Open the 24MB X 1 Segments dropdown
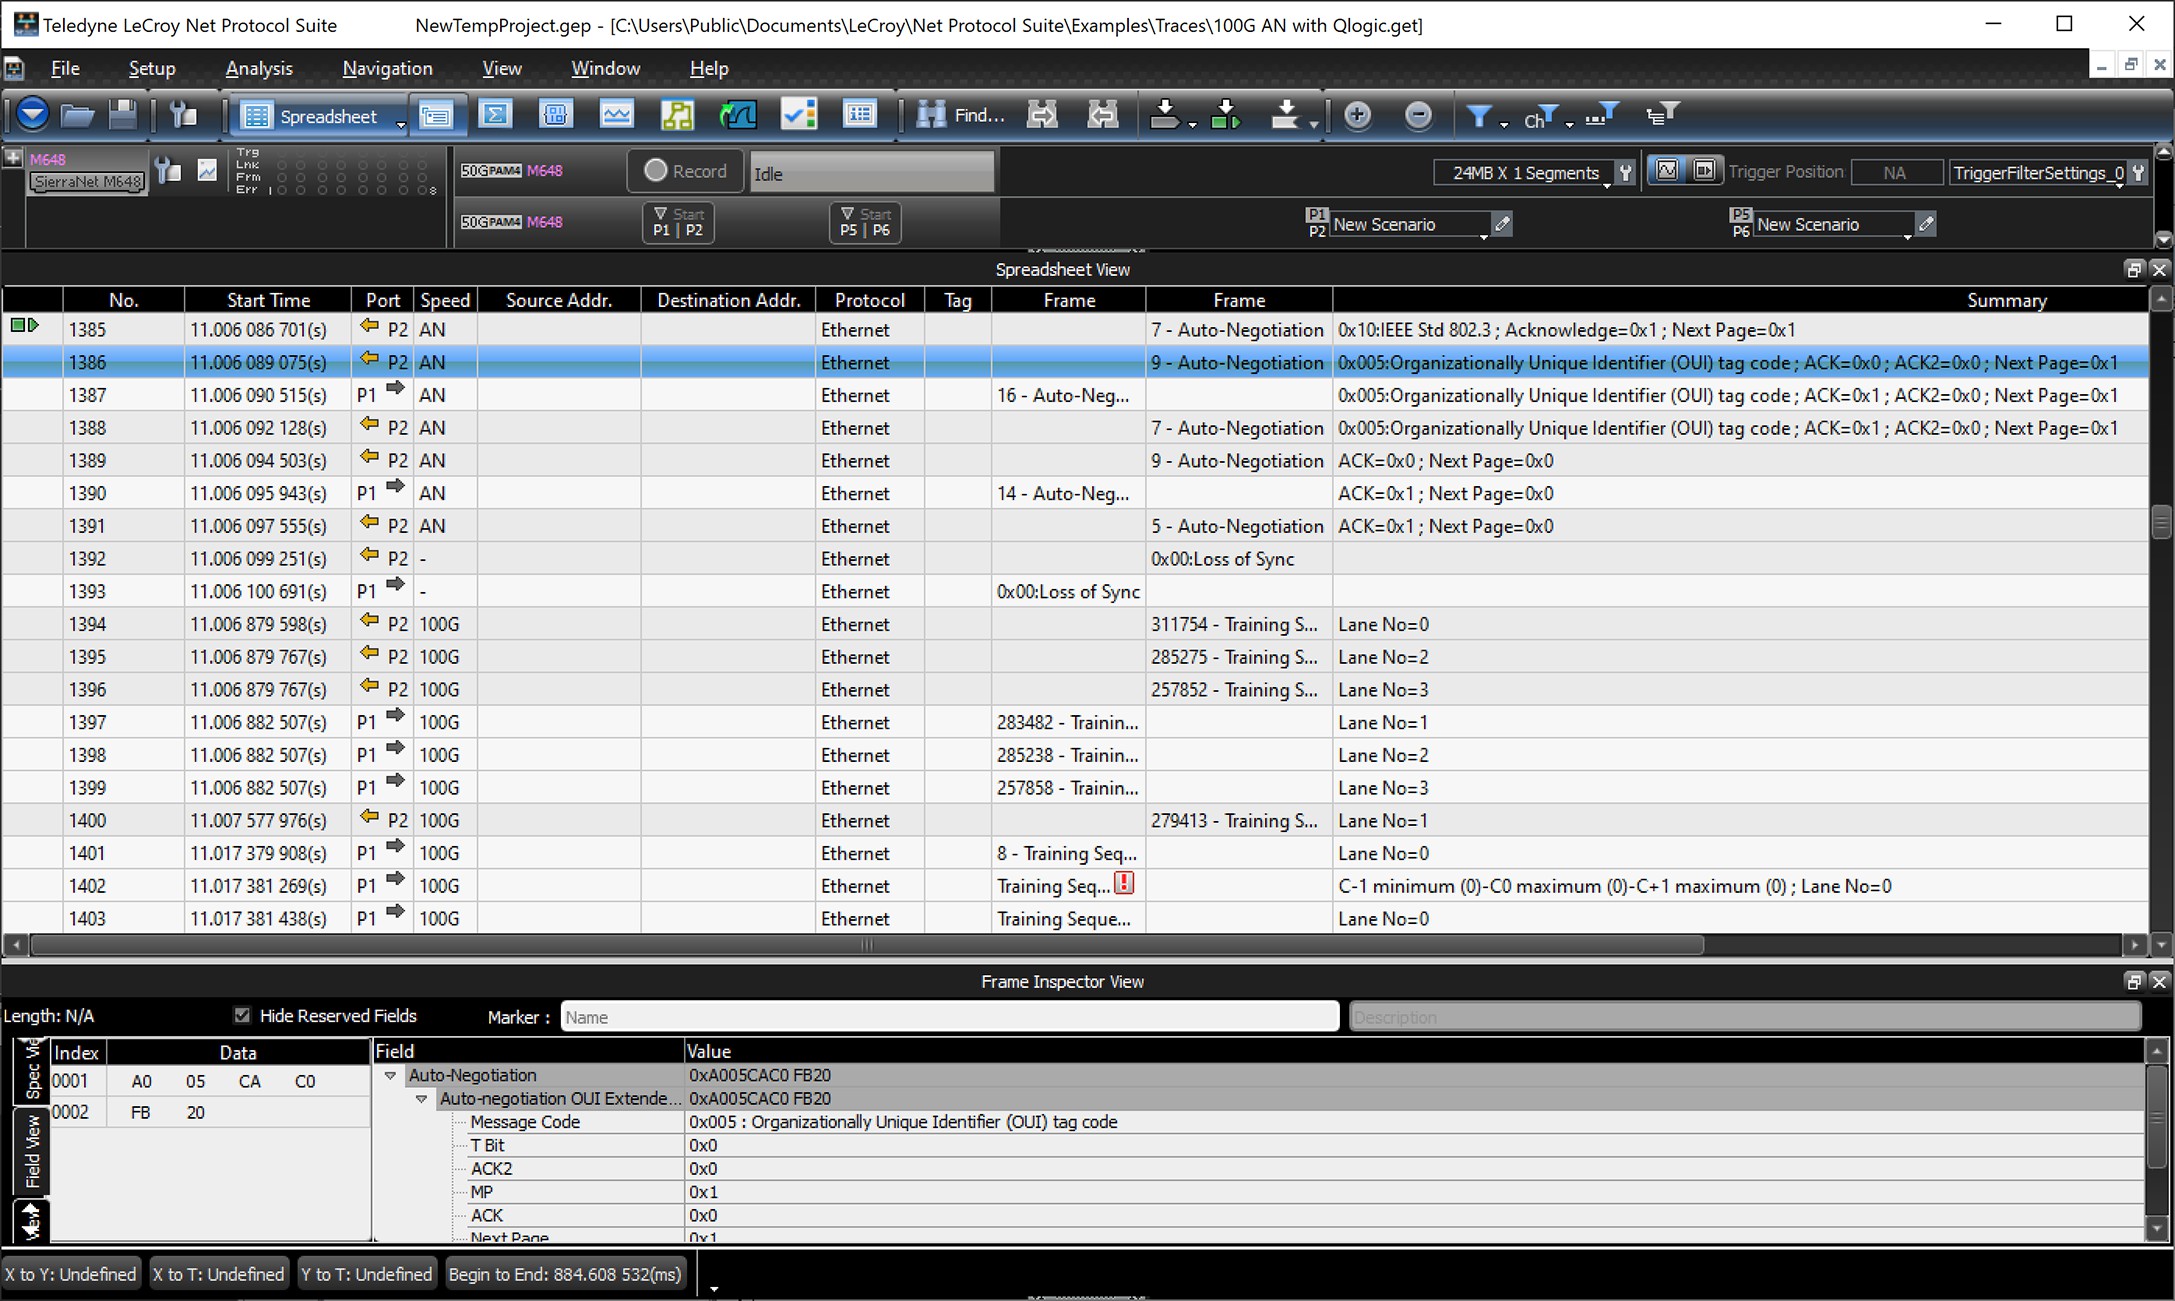The height and width of the screenshot is (1301, 2175). pos(1525,173)
